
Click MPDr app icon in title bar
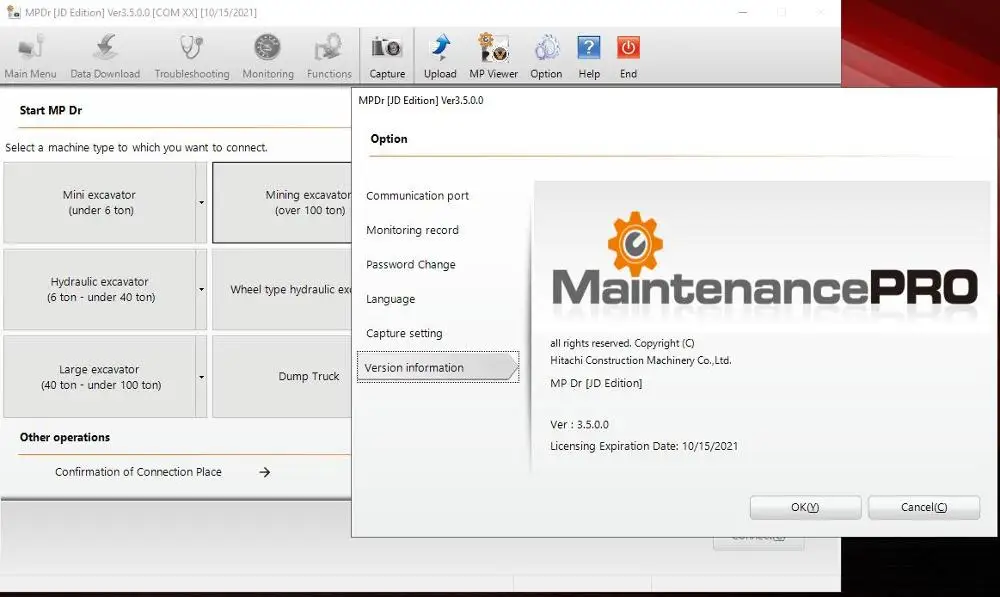(13, 12)
